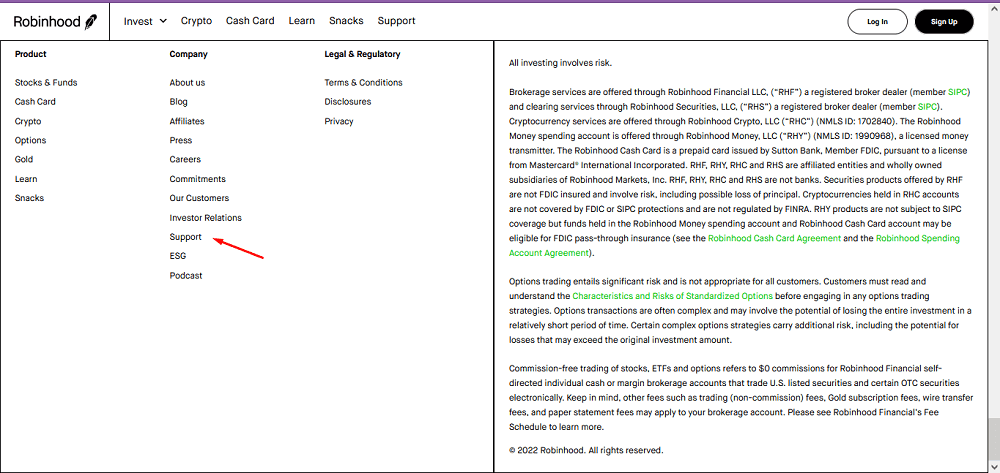Open the Disclosures link
Image resolution: width=1000 pixels, height=473 pixels.
tap(348, 102)
